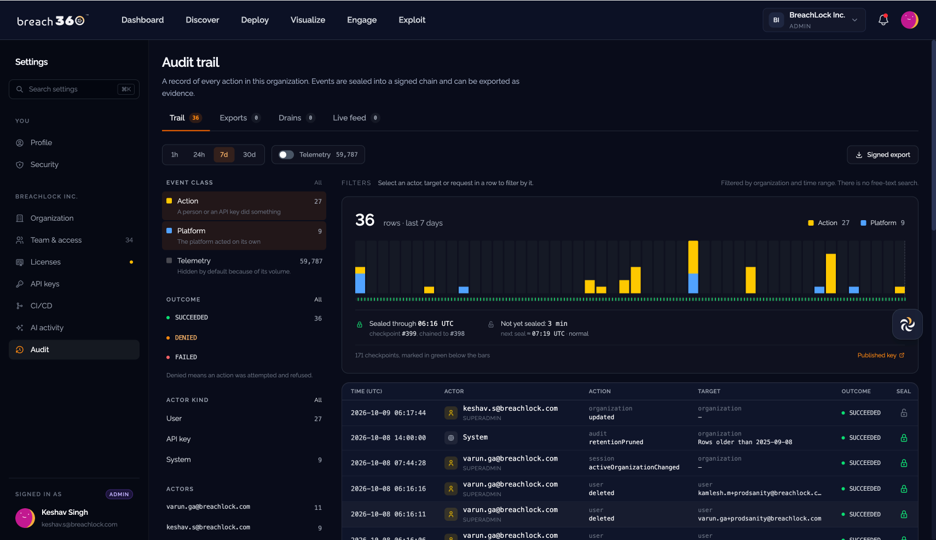
Task: Filter actor kind by API key
Action: pyautogui.click(x=244, y=439)
